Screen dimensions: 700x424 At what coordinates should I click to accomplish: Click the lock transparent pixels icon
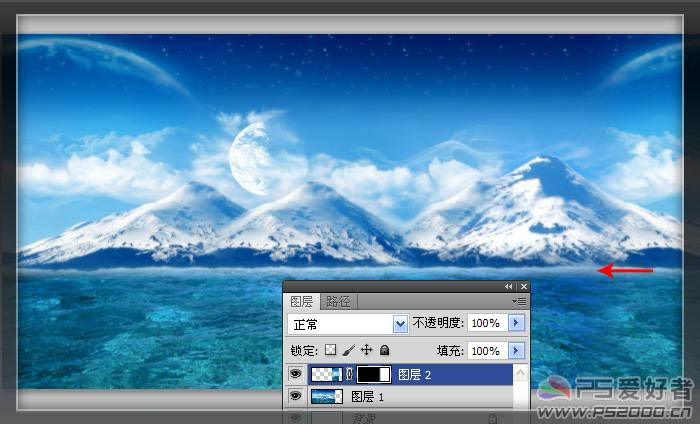pyautogui.click(x=332, y=351)
